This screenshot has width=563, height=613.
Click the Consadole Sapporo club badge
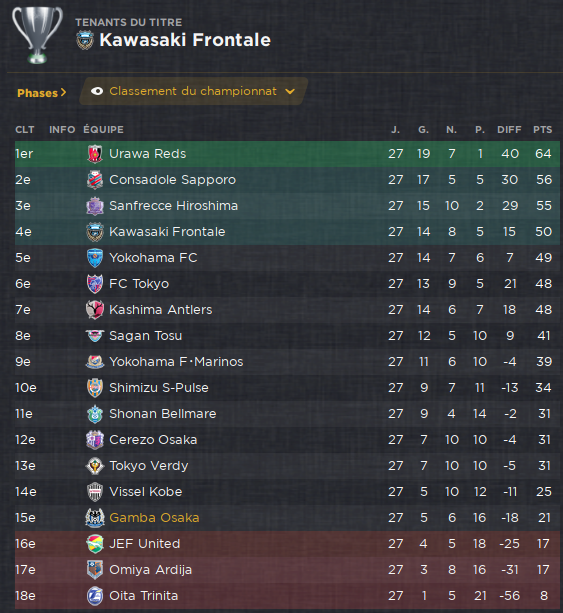(95, 180)
